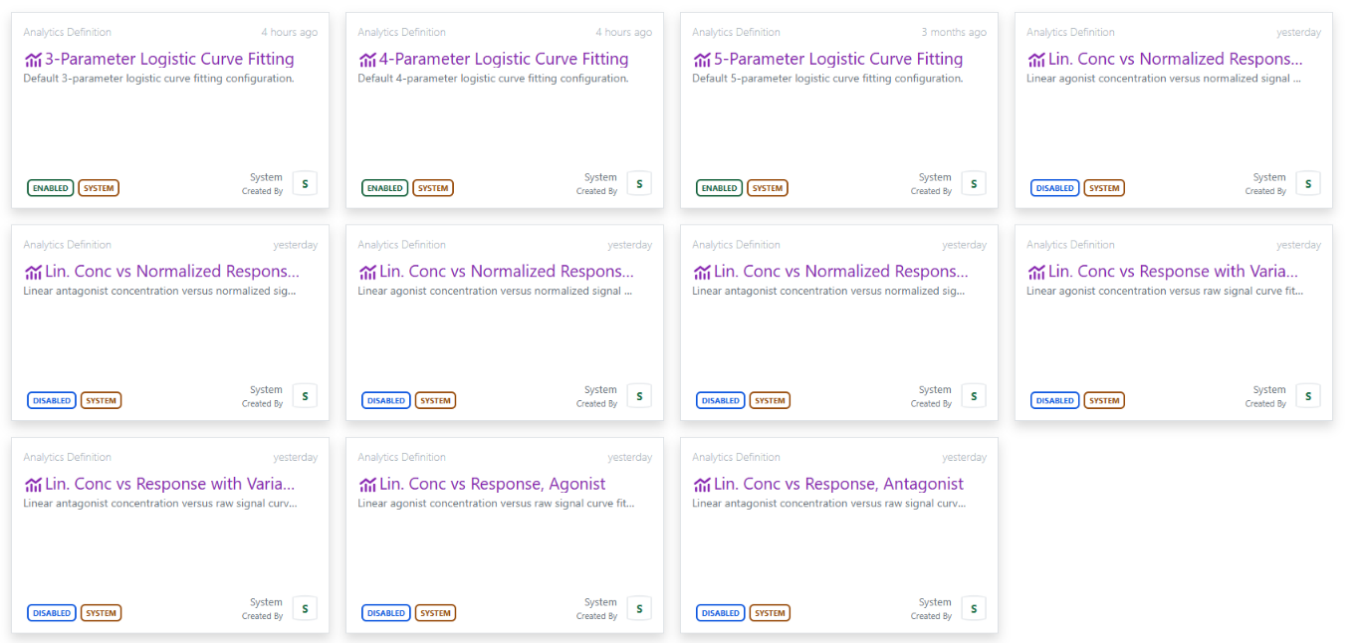
Task: Click DISABLED badge on Lin. Conc vs Response, Antagonist card
Action: pos(721,613)
